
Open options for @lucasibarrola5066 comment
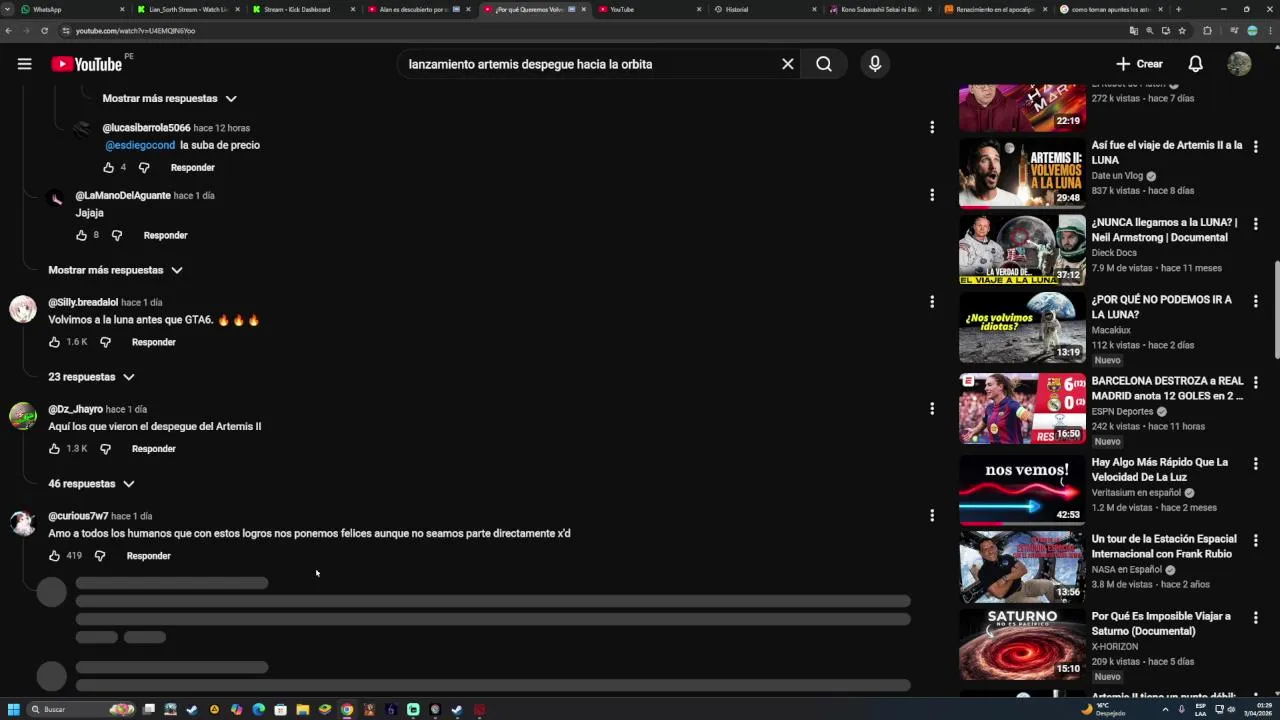[x=932, y=127]
